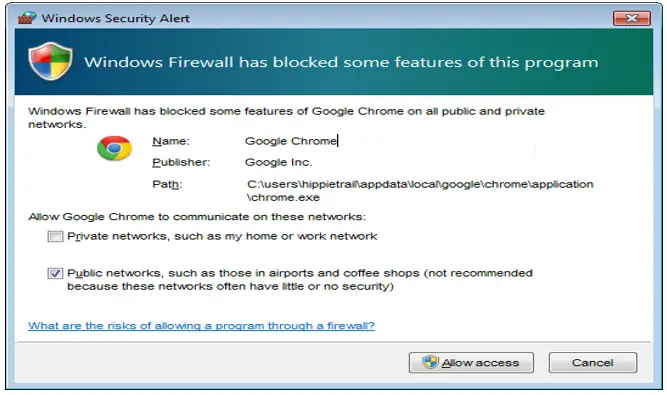The width and height of the screenshot is (667, 395).
Task: Click the Publisher value Google Inc.
Action: [x=279, y=162]
